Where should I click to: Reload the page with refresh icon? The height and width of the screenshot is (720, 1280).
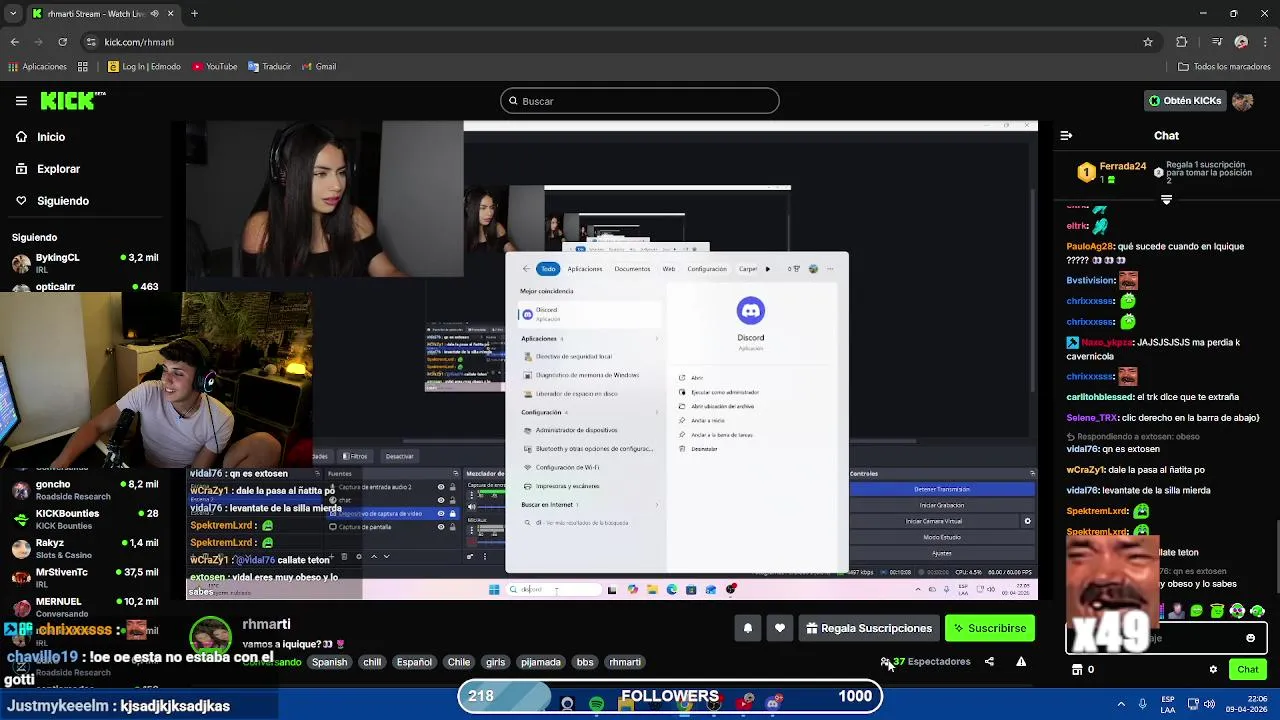point(62,42)
